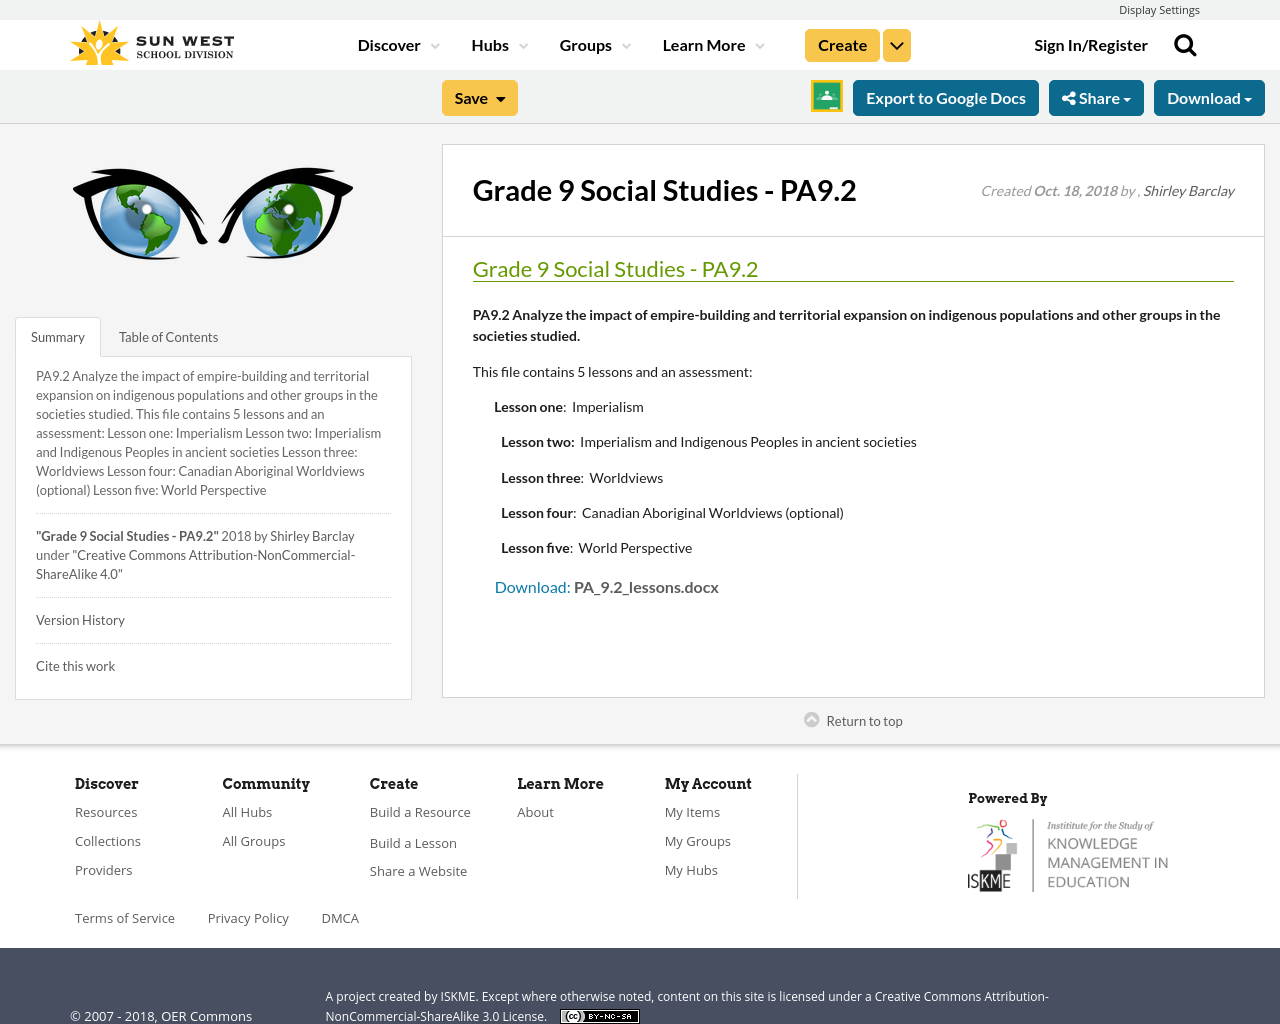Switch to the Table of Contents tab
1280x1024 pixels.
[168, 336]
